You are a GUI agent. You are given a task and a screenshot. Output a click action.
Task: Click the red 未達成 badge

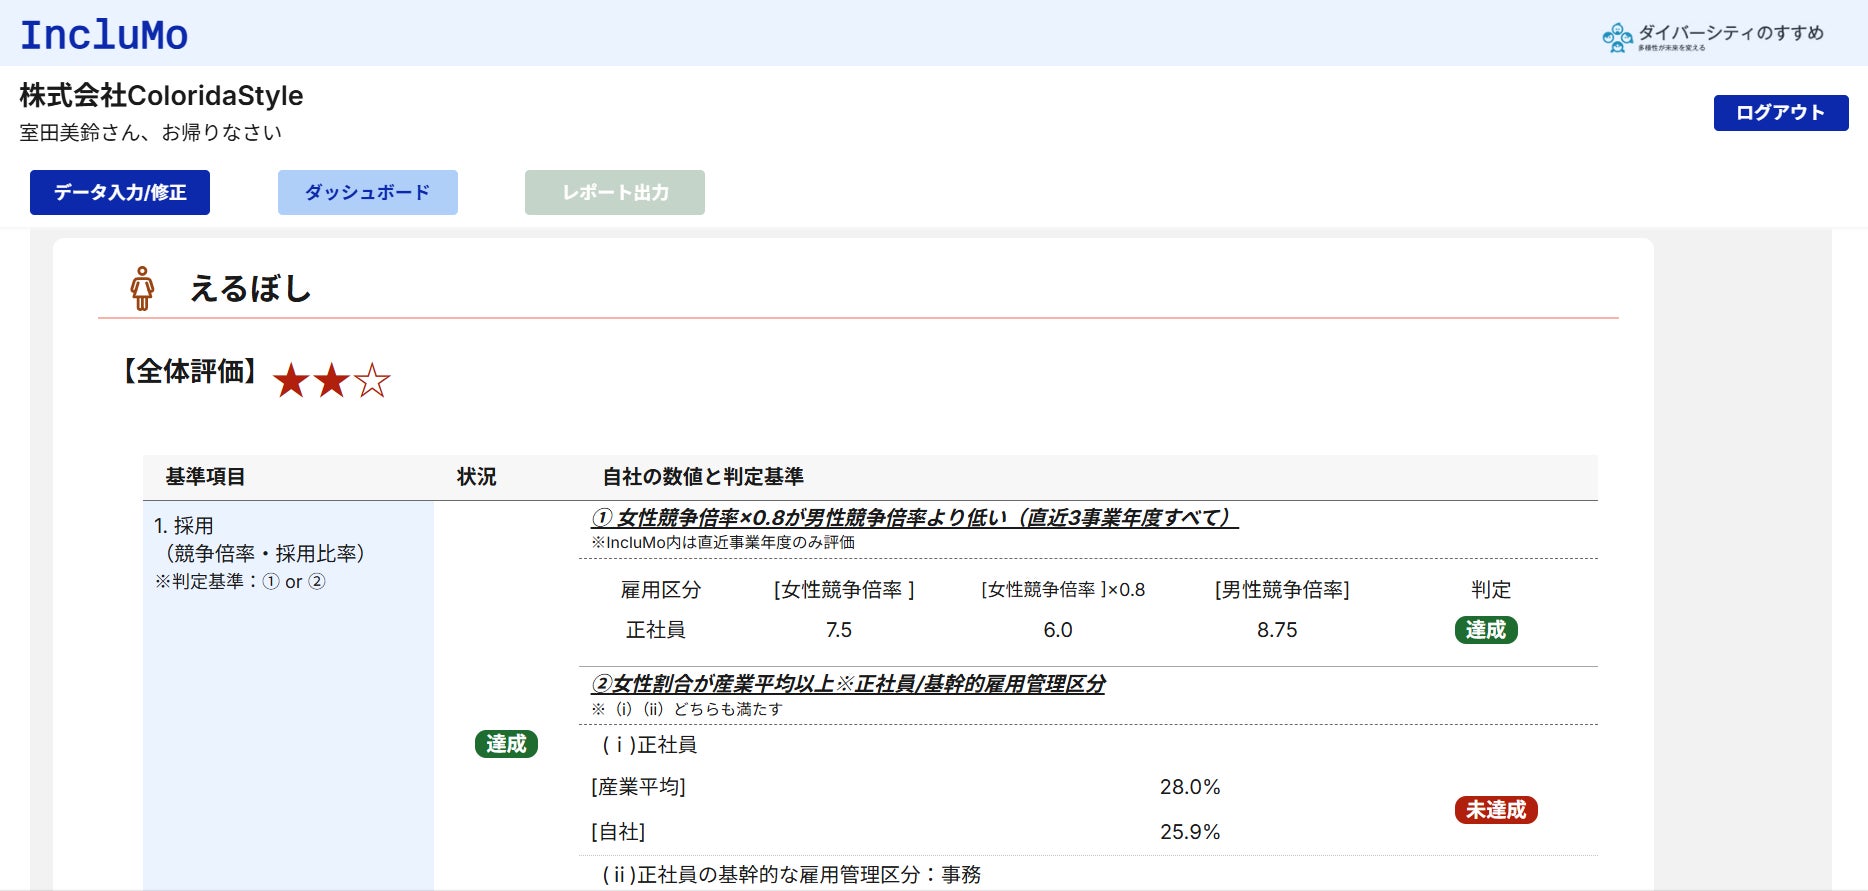1496,810
